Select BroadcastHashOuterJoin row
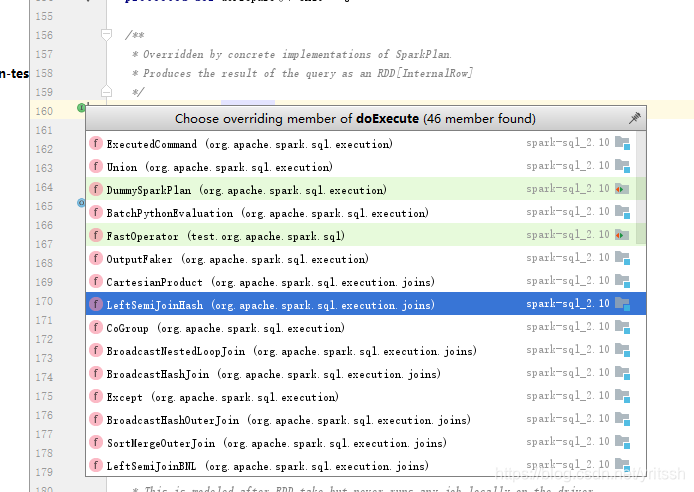The height and width of the screenshot is (492, 694). click(x=366, y=419)
